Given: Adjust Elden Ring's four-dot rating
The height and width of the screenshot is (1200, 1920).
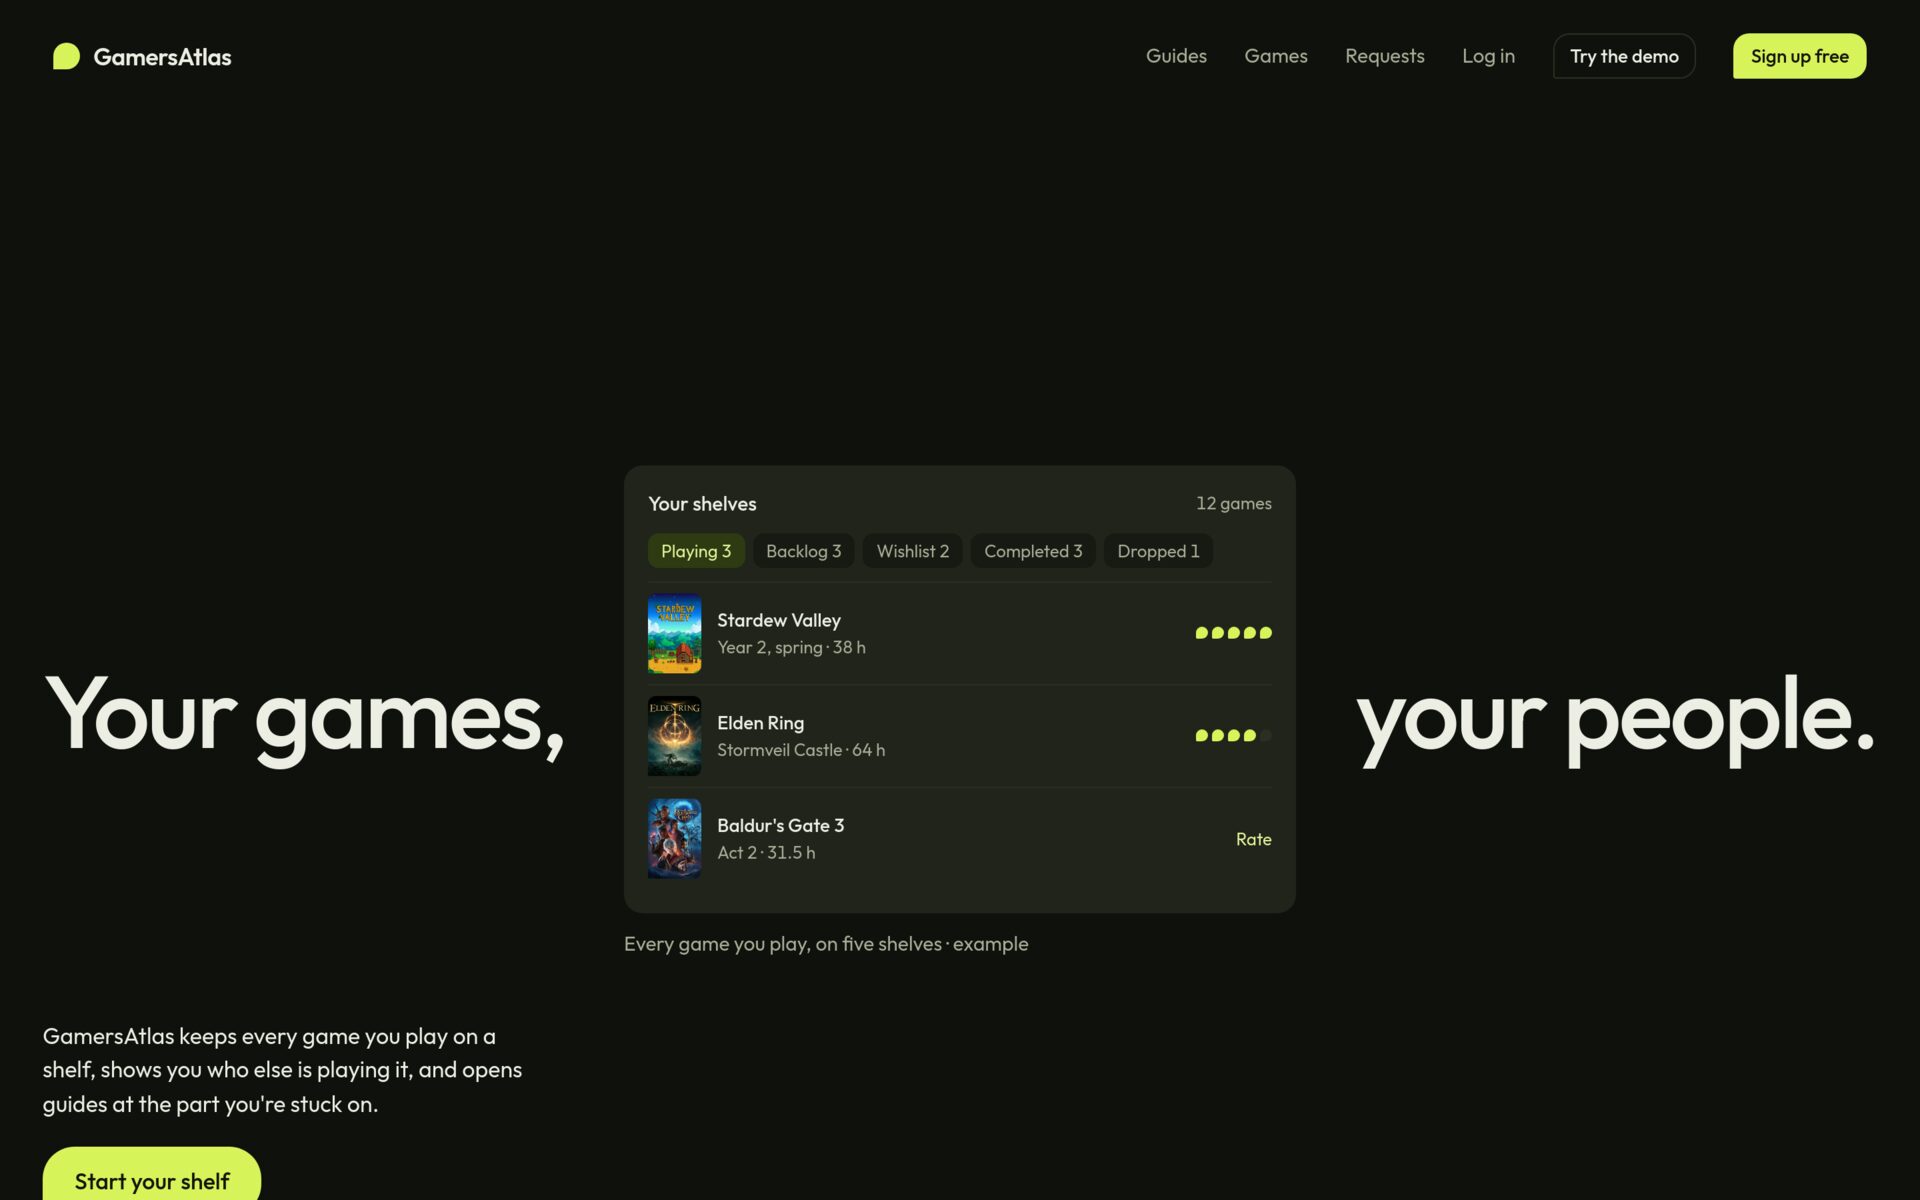Looking at the screenshot, I should [x=1233, y=736].
